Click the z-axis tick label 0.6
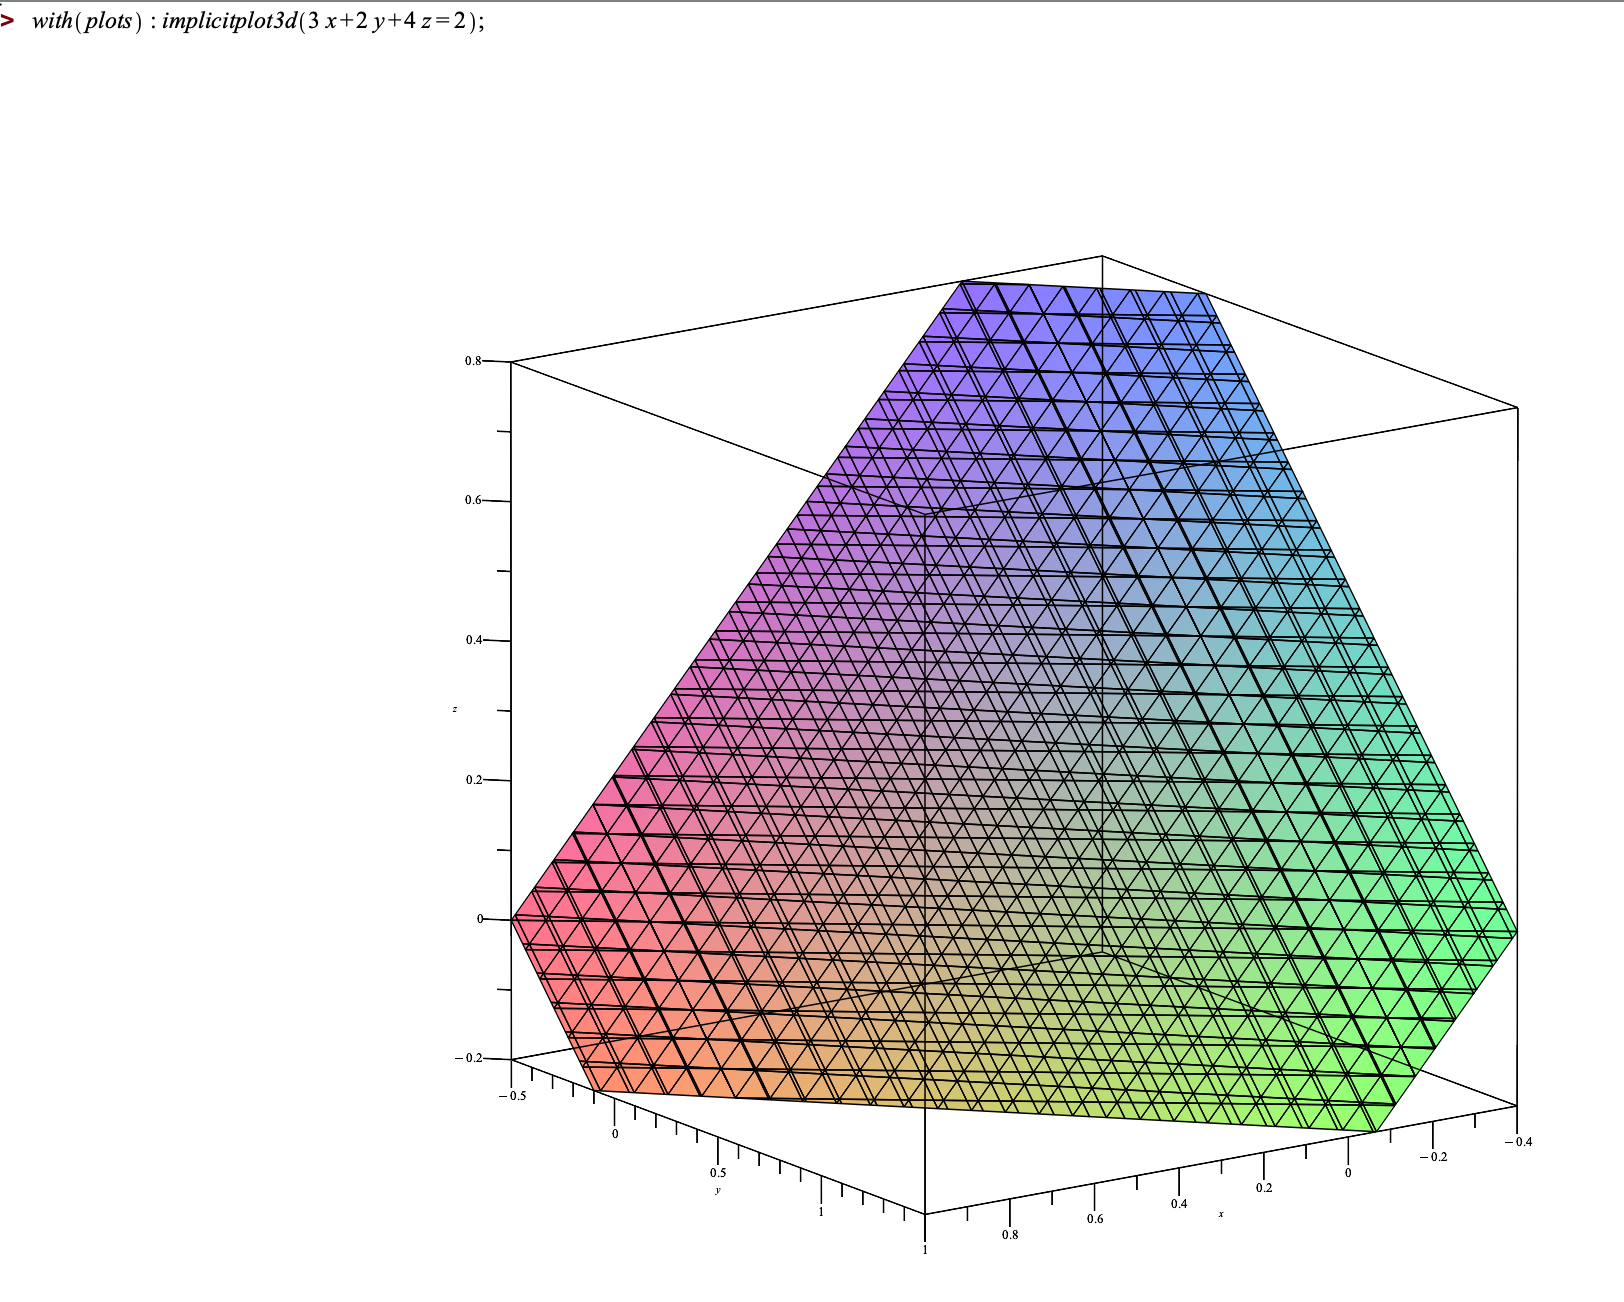 coord(473,500)
